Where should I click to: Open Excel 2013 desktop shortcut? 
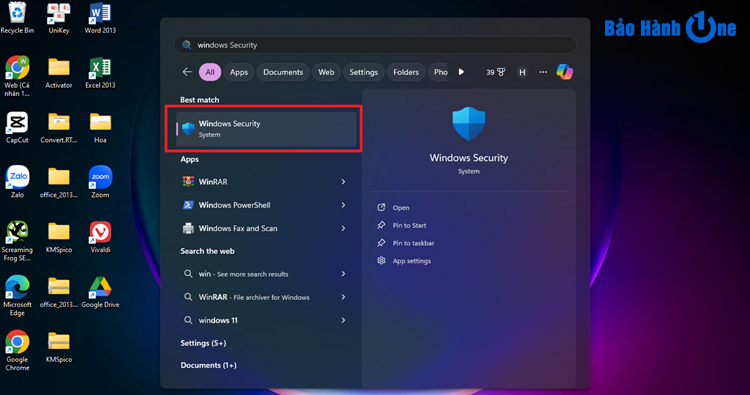click(x=100, y=73)
